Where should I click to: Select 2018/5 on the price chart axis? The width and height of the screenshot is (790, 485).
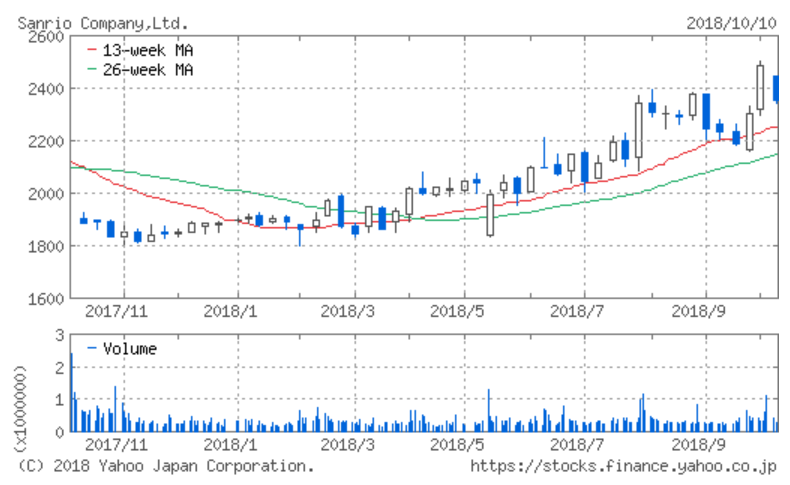click(x=463, y=310)
